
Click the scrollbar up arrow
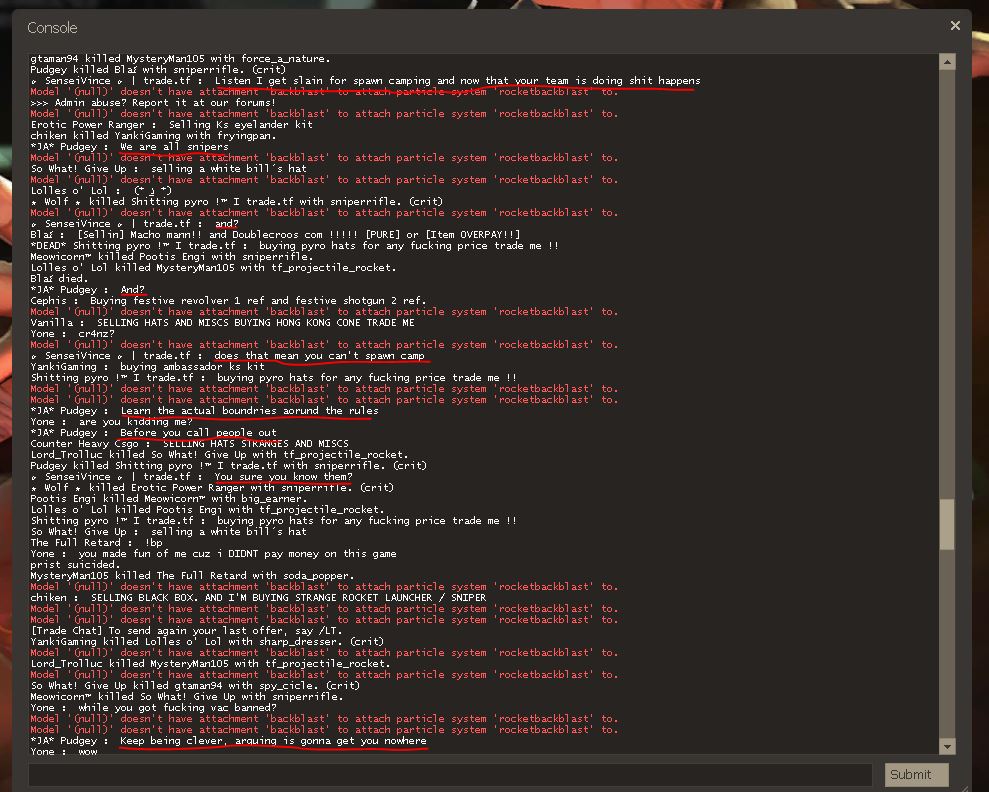tap(947, 62)
